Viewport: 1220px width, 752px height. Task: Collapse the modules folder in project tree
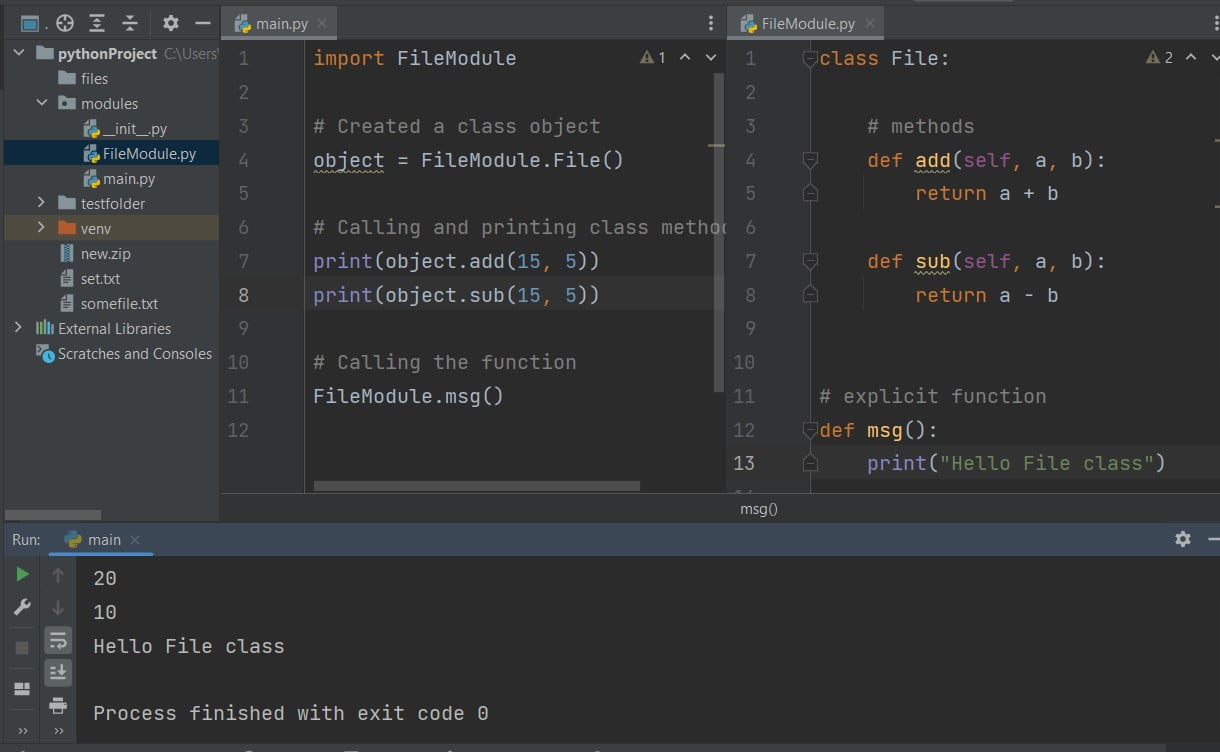(41, 103)
